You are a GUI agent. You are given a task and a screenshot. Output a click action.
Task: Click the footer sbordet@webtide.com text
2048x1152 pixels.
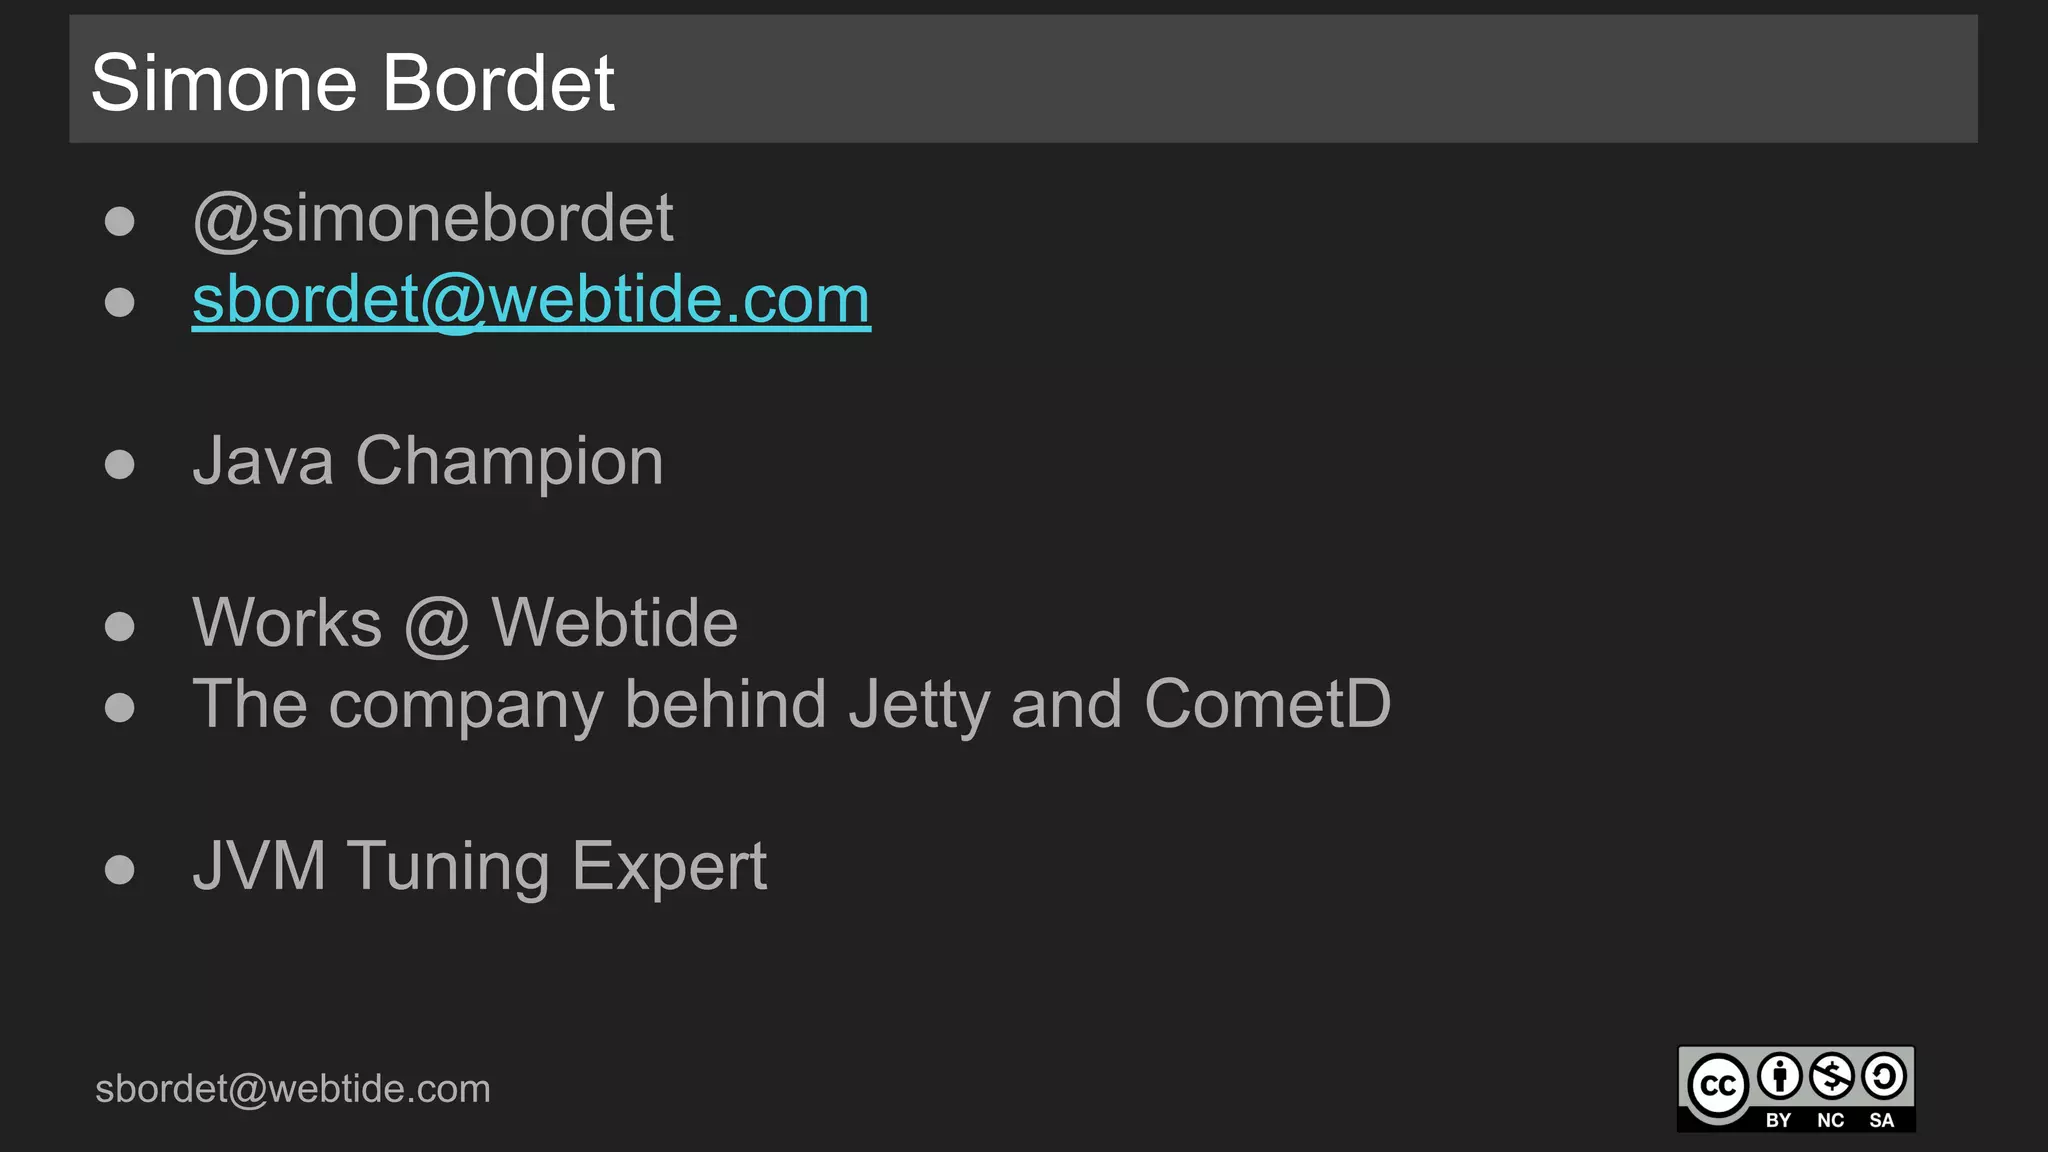click(293, 1089)
